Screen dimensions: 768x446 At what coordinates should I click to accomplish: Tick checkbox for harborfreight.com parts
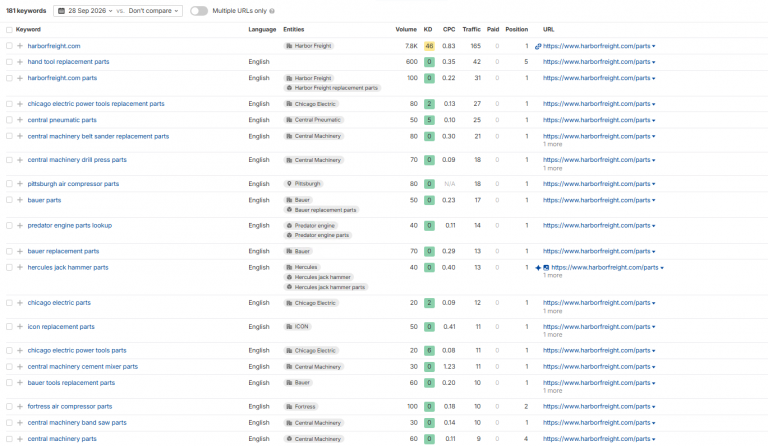tap(9, 78)
